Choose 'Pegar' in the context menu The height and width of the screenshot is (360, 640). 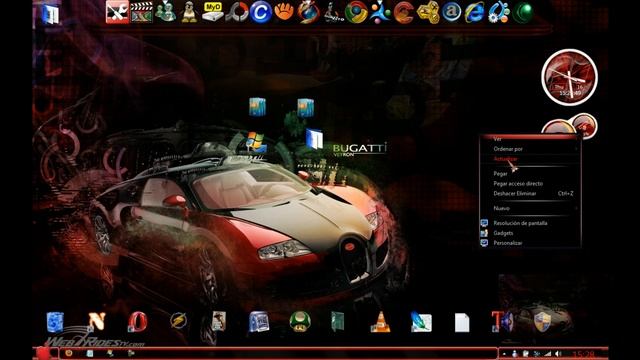(x=500, y=174)
